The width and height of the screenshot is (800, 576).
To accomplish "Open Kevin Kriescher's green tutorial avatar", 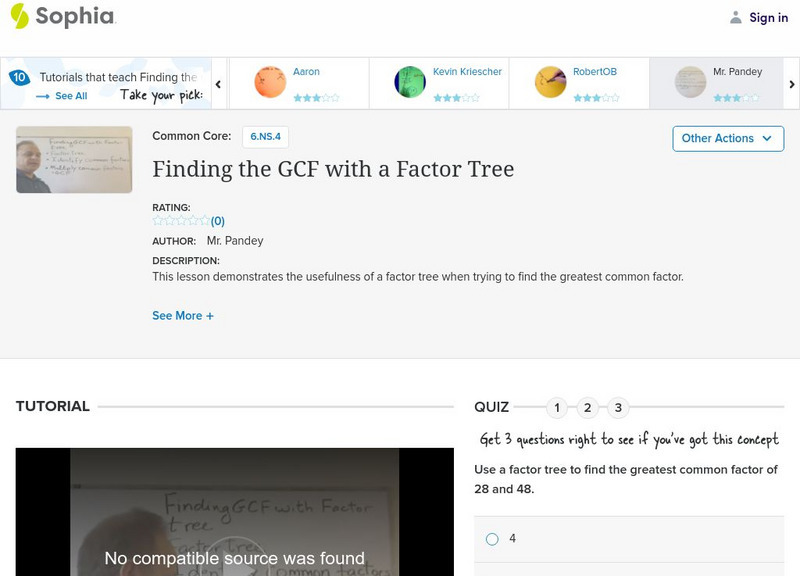I will point(410,82).
